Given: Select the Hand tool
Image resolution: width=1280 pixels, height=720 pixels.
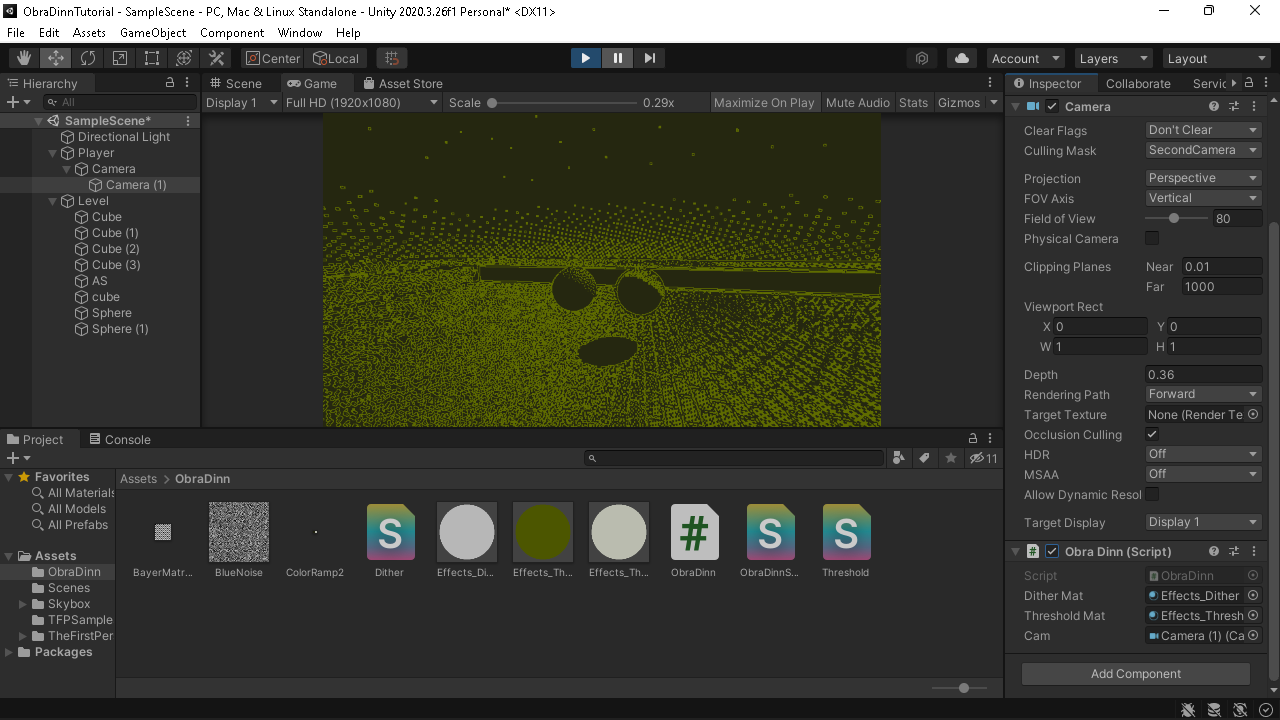Looking at the screenshot, I should [x=24, y=58].
